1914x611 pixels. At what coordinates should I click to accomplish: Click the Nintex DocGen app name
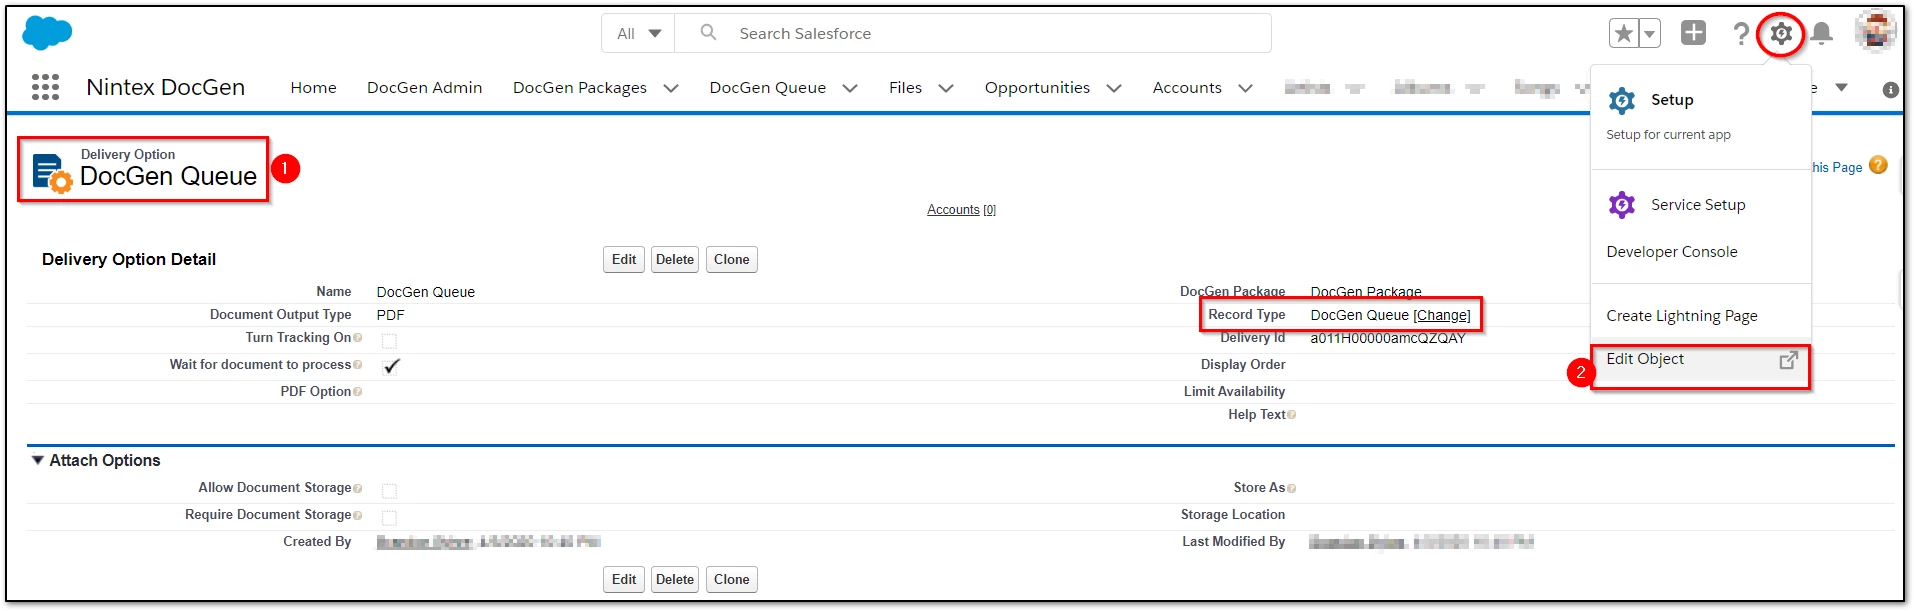(166, 88)
